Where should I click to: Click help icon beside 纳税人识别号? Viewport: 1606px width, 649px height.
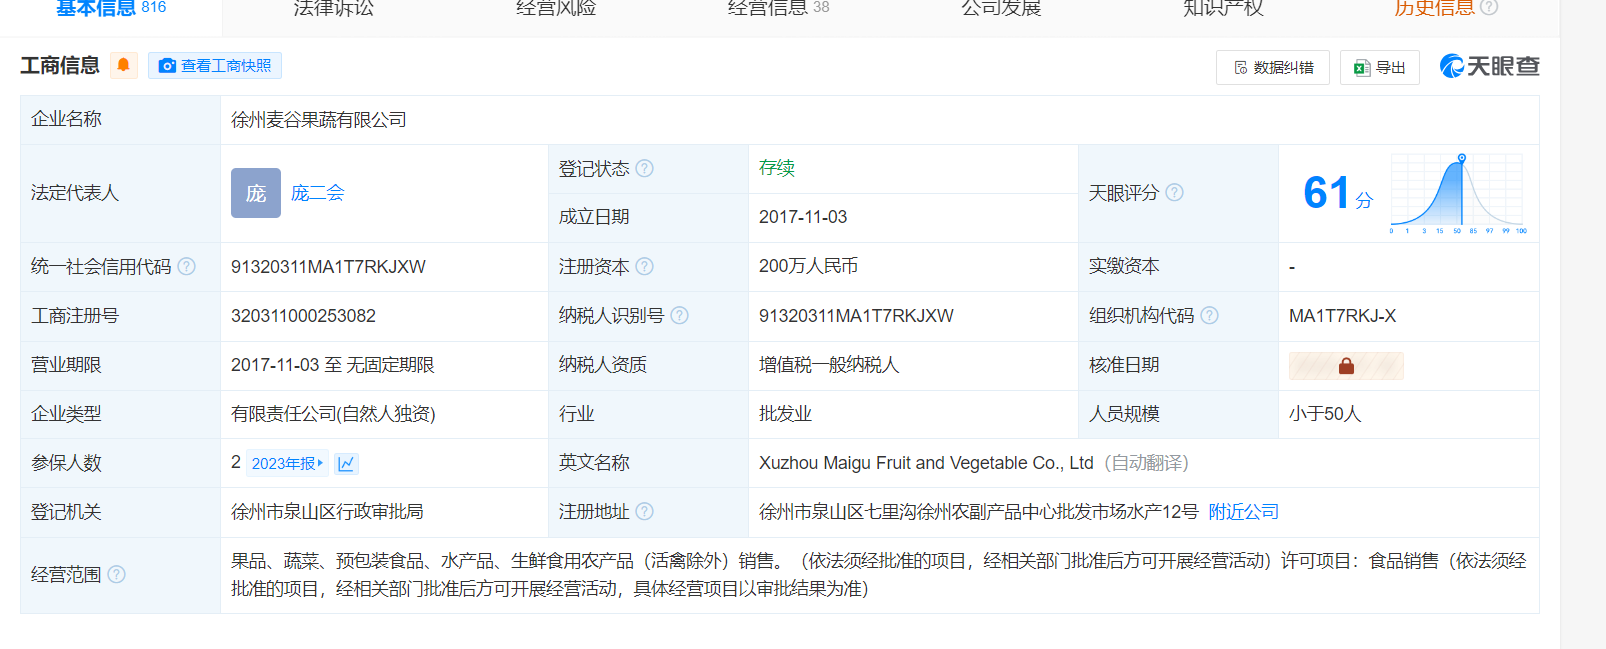(680, 315)
